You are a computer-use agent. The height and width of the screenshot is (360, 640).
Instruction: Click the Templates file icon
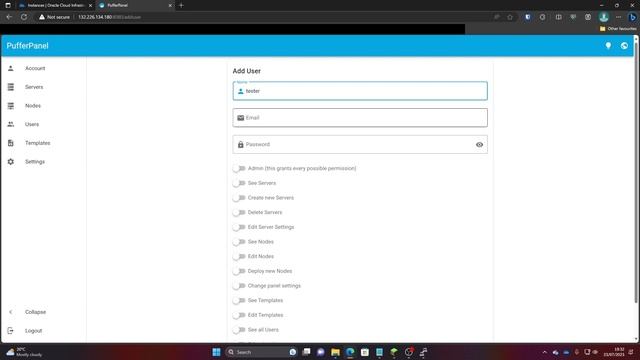click(x=11, y=143)
